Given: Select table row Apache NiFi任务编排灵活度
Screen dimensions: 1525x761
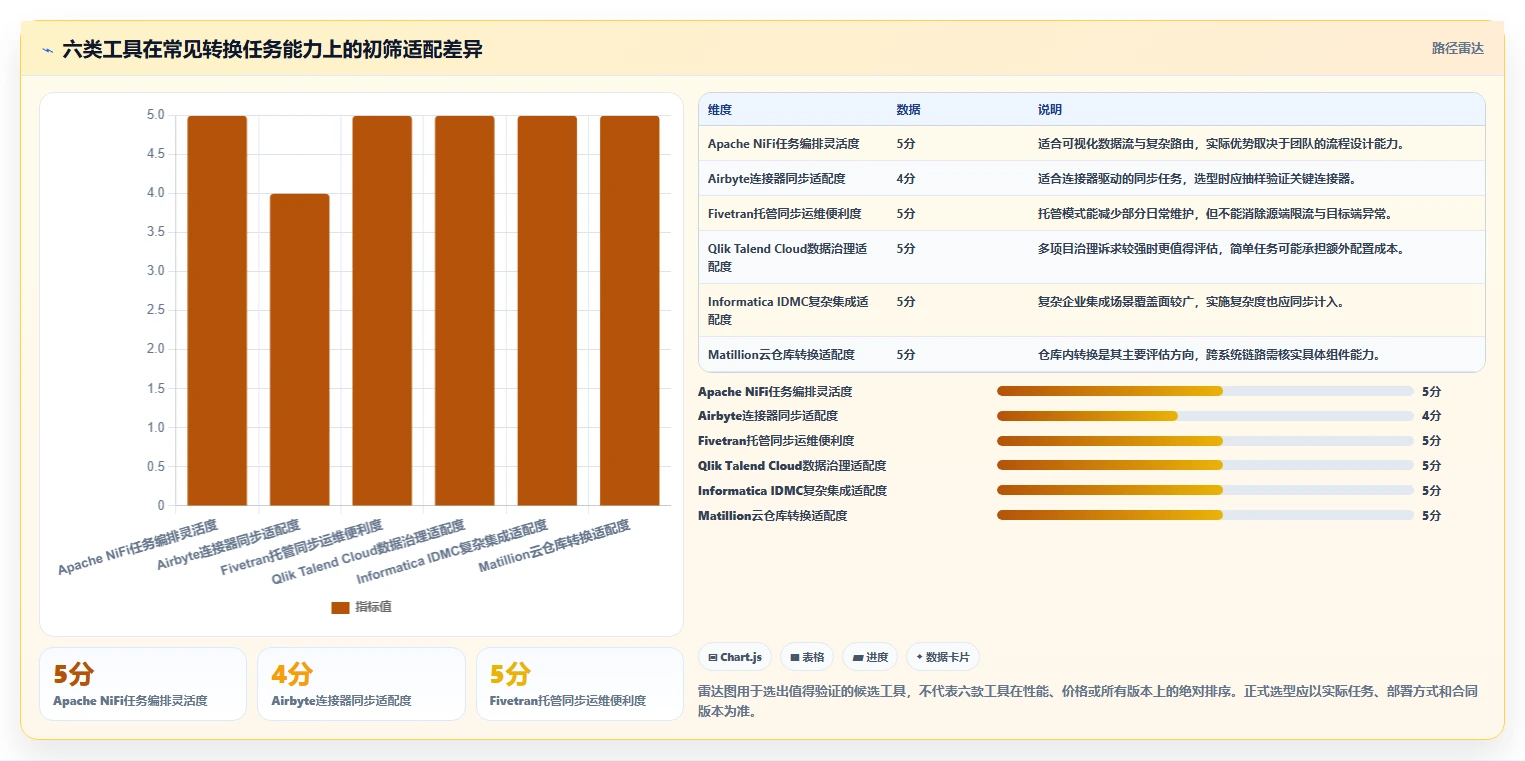Looking at the screenshot, I should pos(1091,143).
